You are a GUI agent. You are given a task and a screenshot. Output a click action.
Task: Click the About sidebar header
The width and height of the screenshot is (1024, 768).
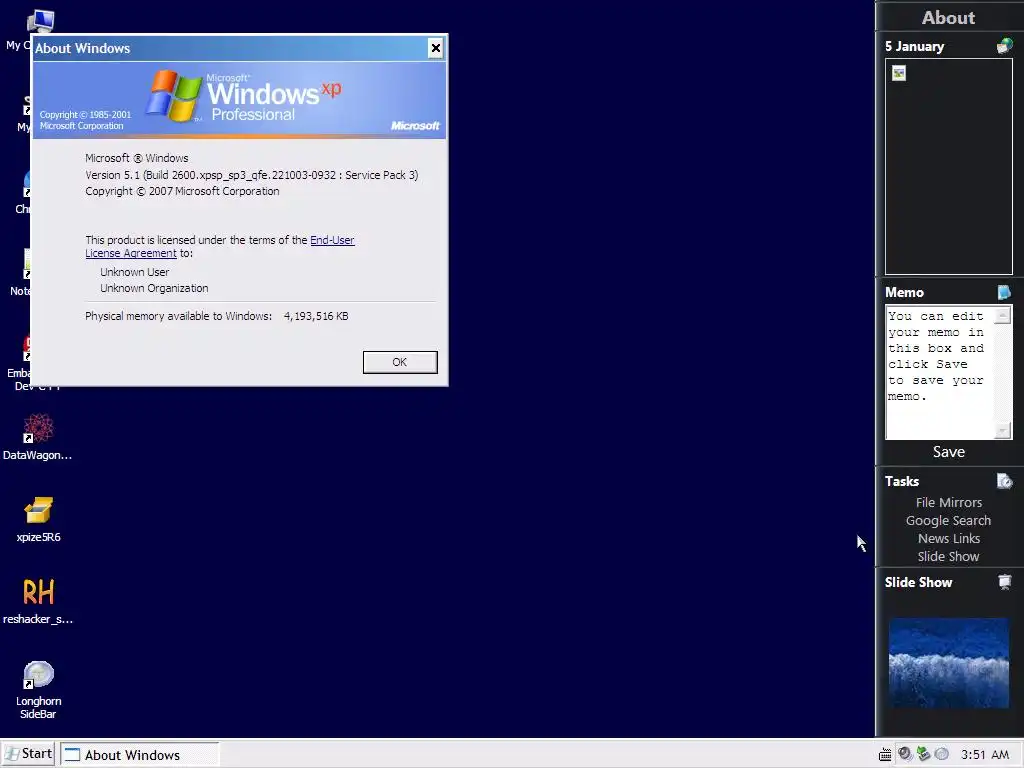click(948, 18)
